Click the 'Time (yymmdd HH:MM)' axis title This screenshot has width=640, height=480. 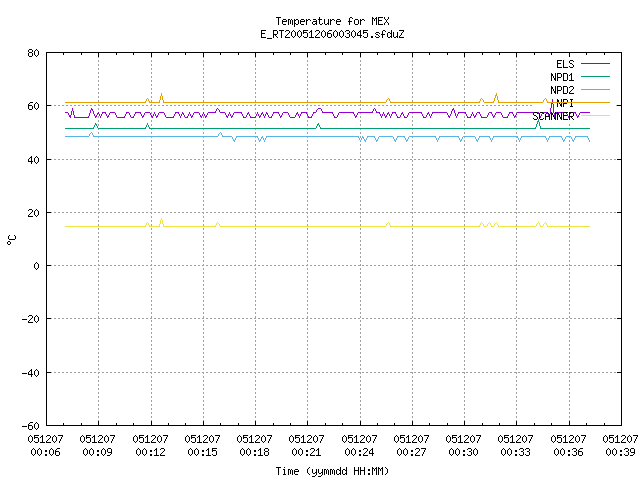pos(332,471)
